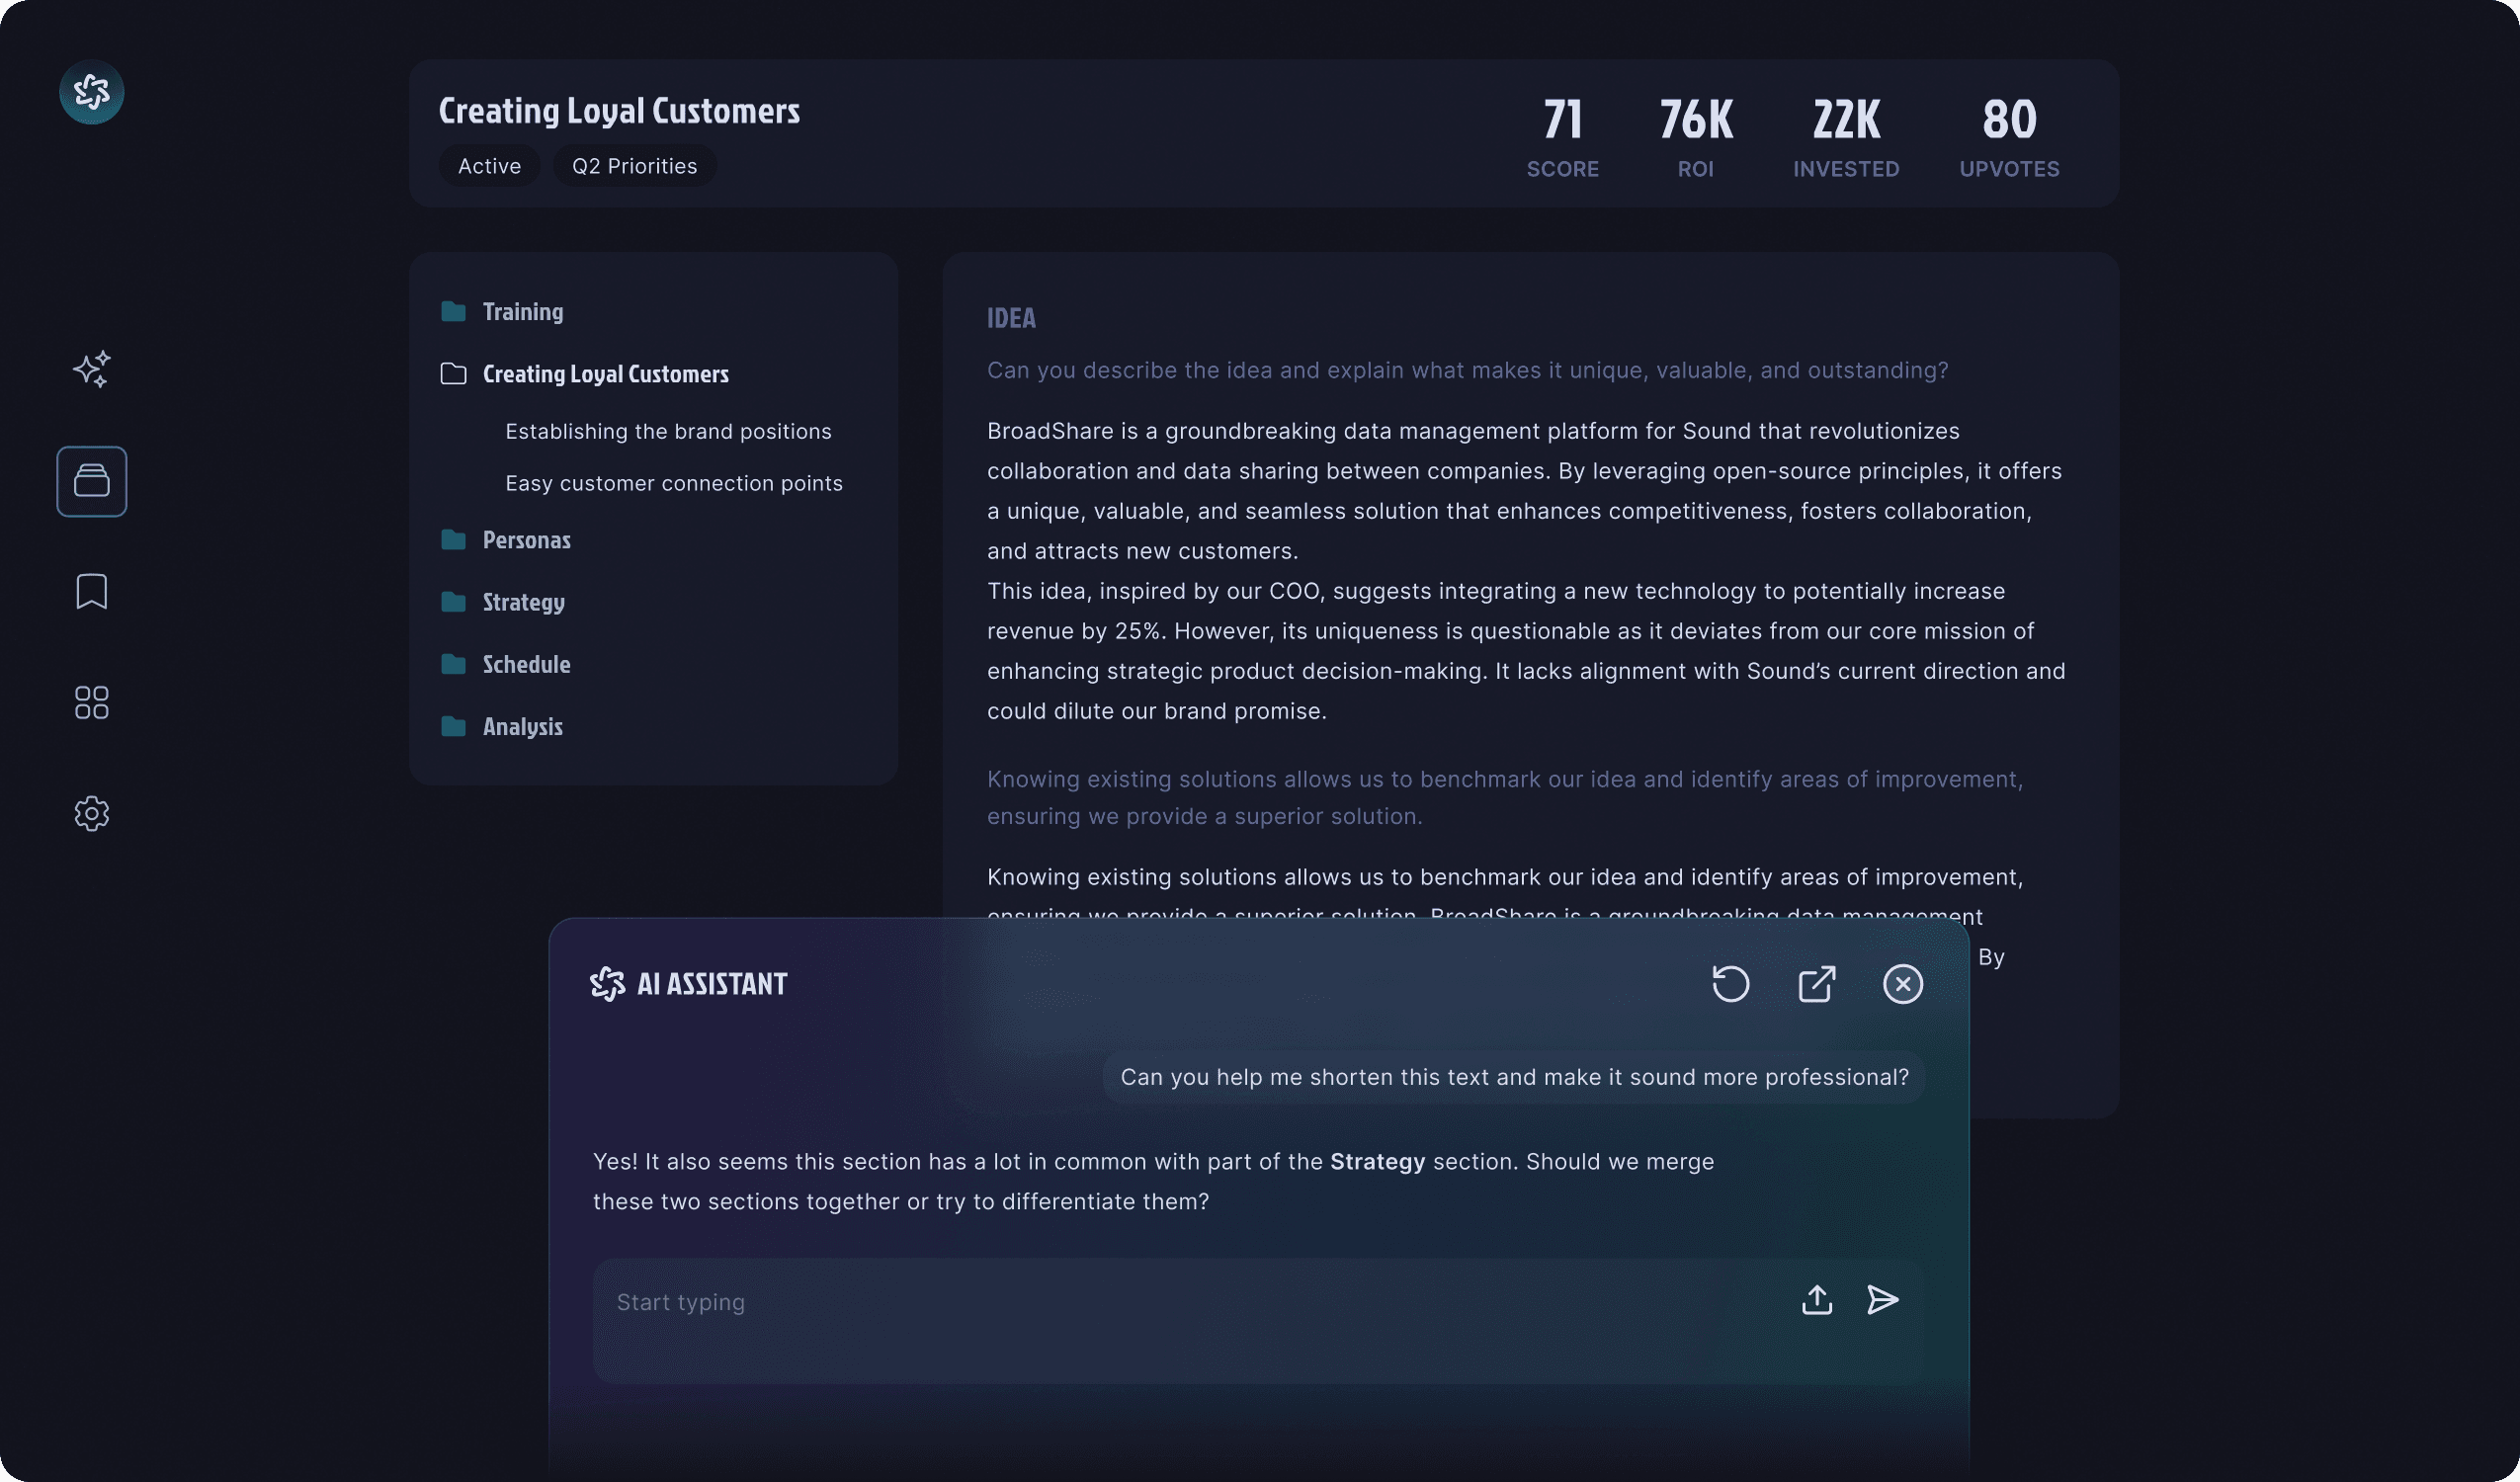Expand the Personas folder
Image resolution: width=2520 pixels, height=1482 pixels.
tap(526, 540)
